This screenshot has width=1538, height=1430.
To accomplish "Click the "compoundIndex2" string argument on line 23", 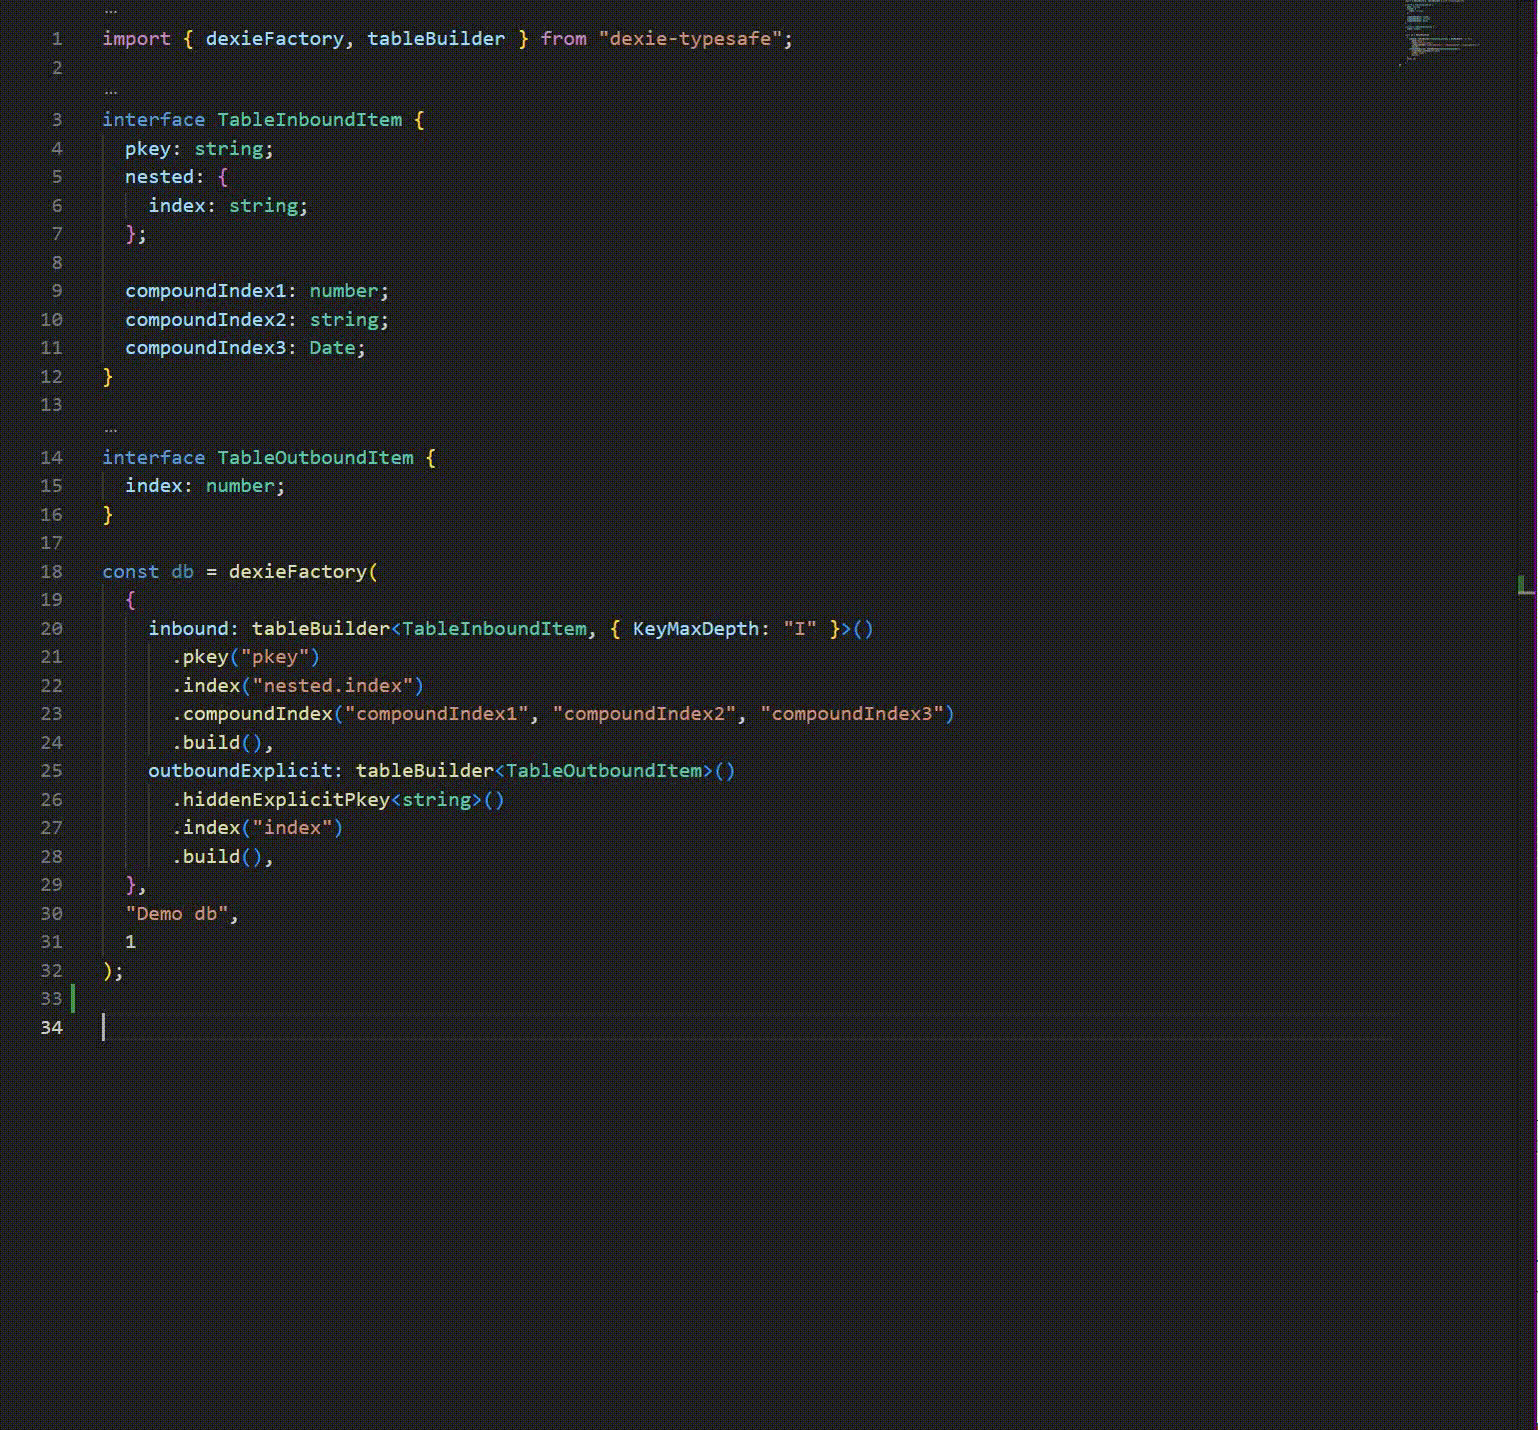I will [644, 714].
